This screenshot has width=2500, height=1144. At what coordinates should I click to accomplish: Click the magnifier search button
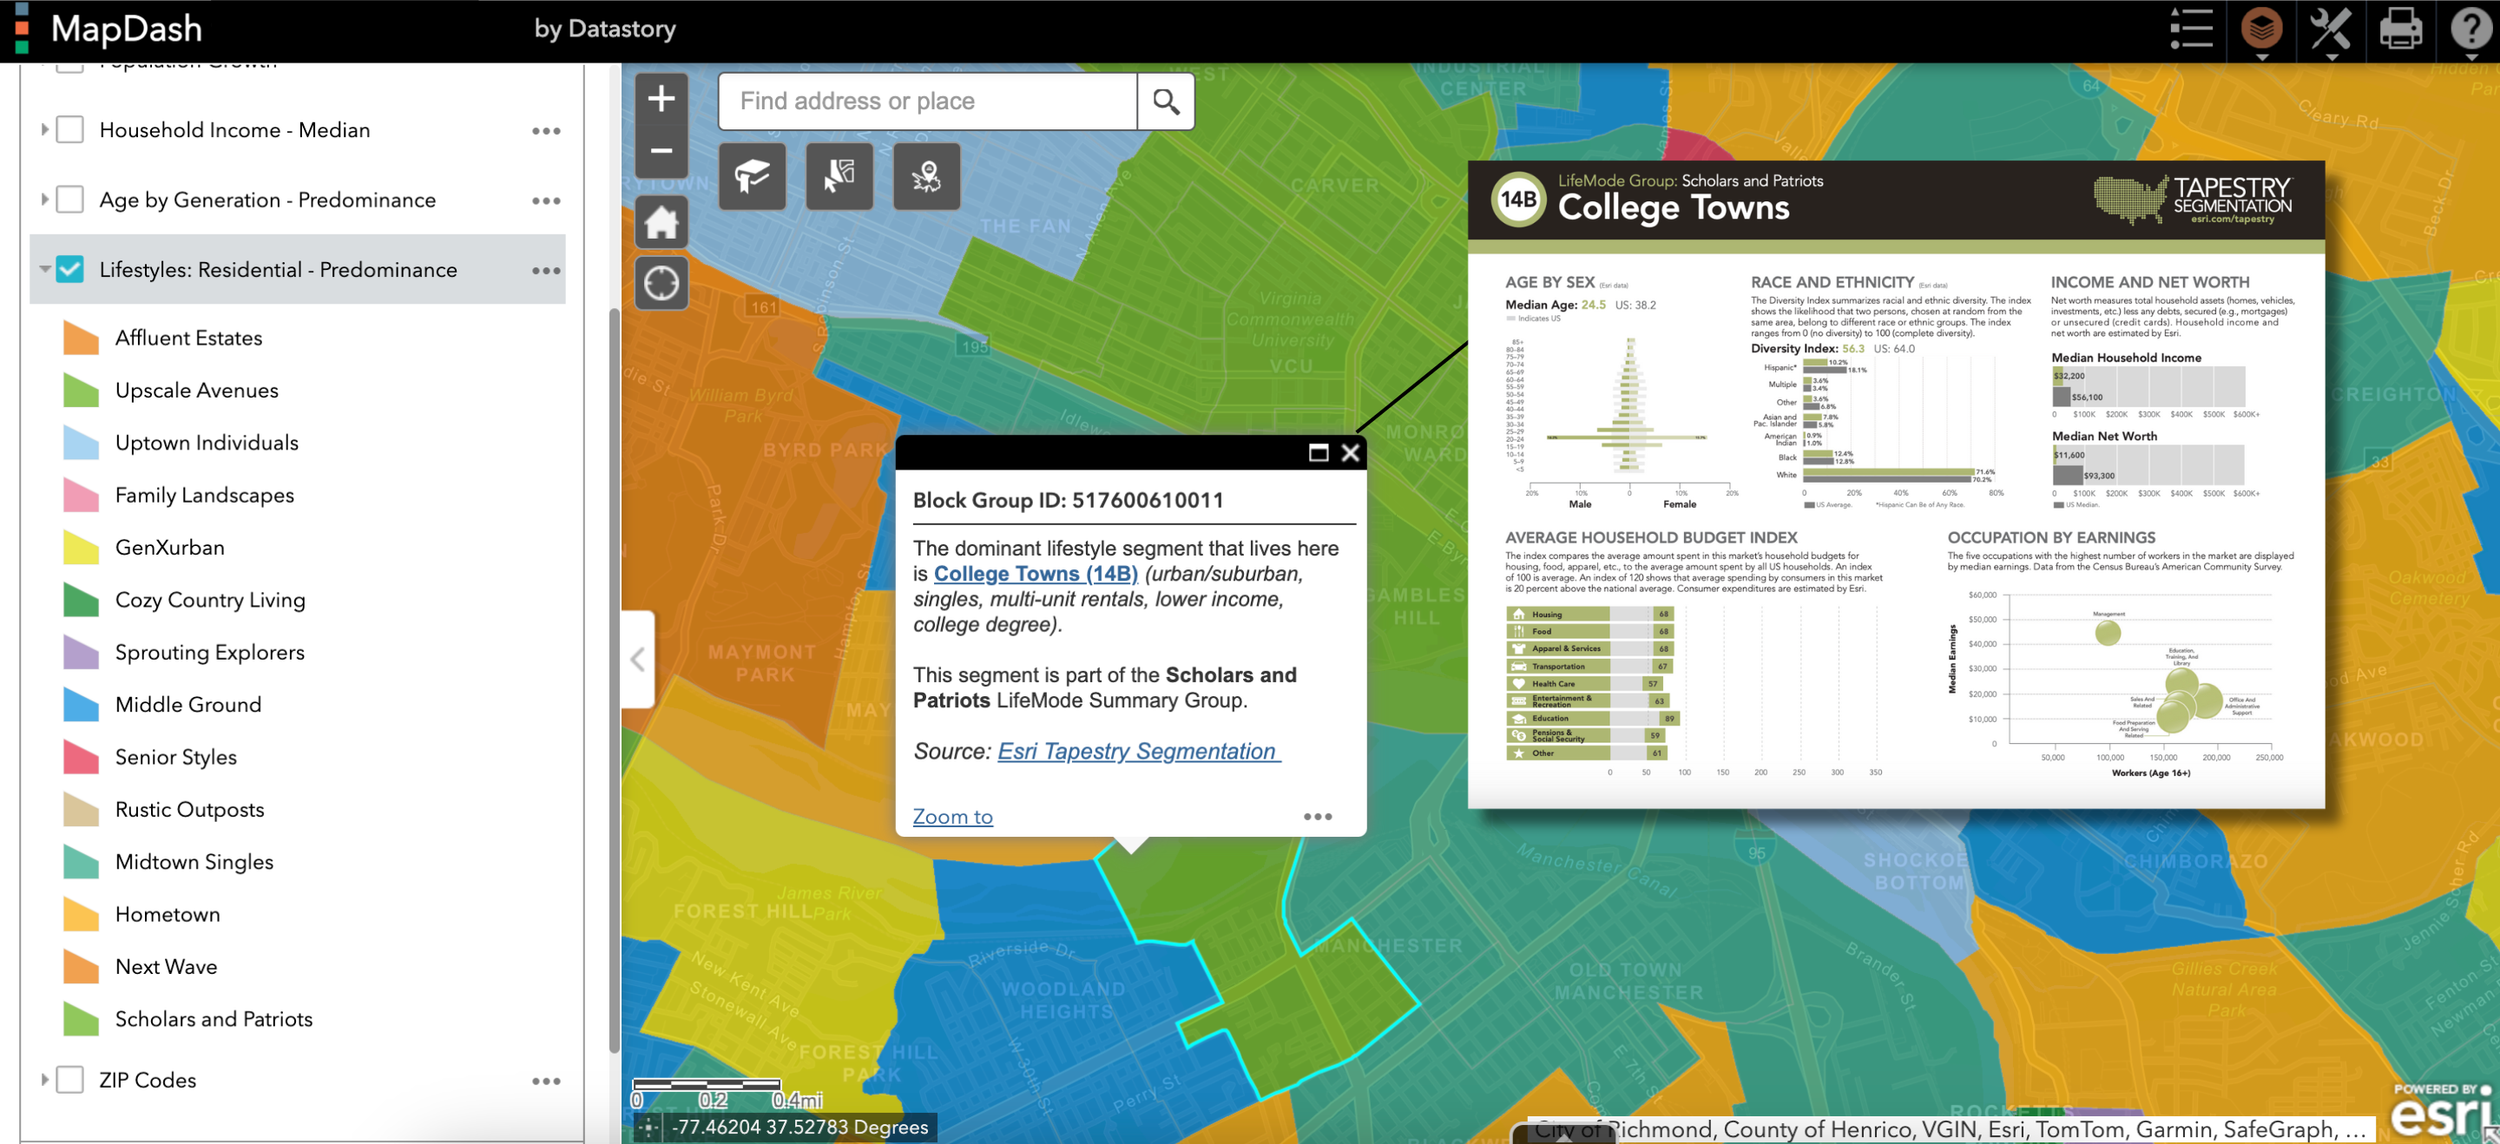point(1165,101)
